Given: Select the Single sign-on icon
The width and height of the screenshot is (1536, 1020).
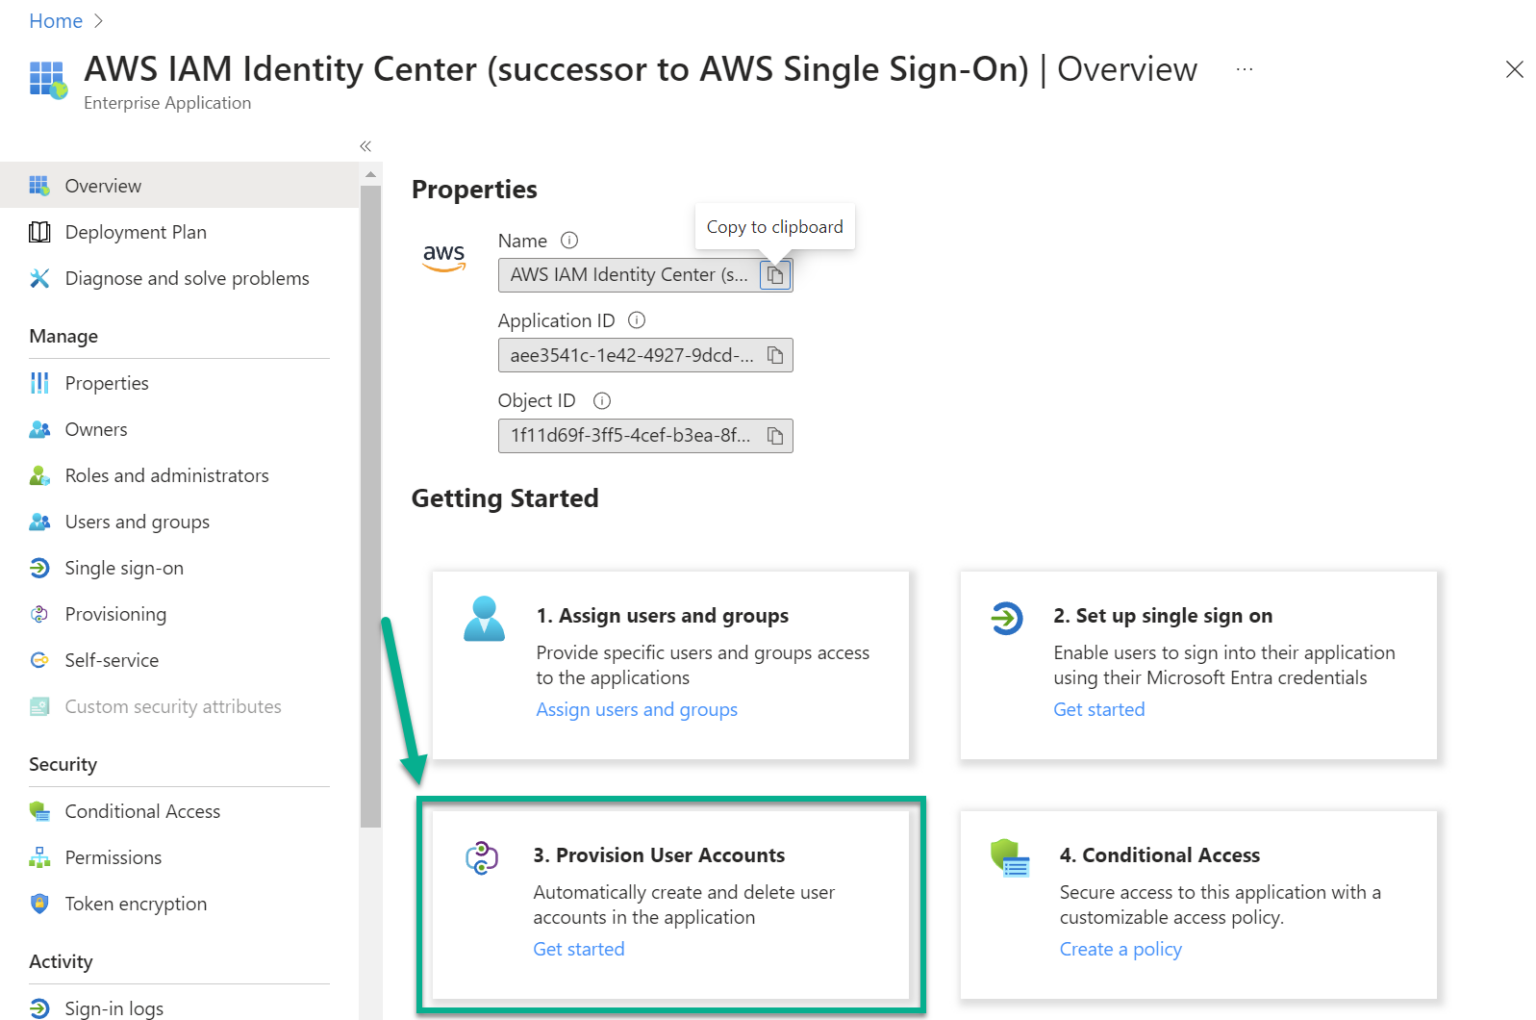Looking at the screenshot, I should tap(38, 567).
